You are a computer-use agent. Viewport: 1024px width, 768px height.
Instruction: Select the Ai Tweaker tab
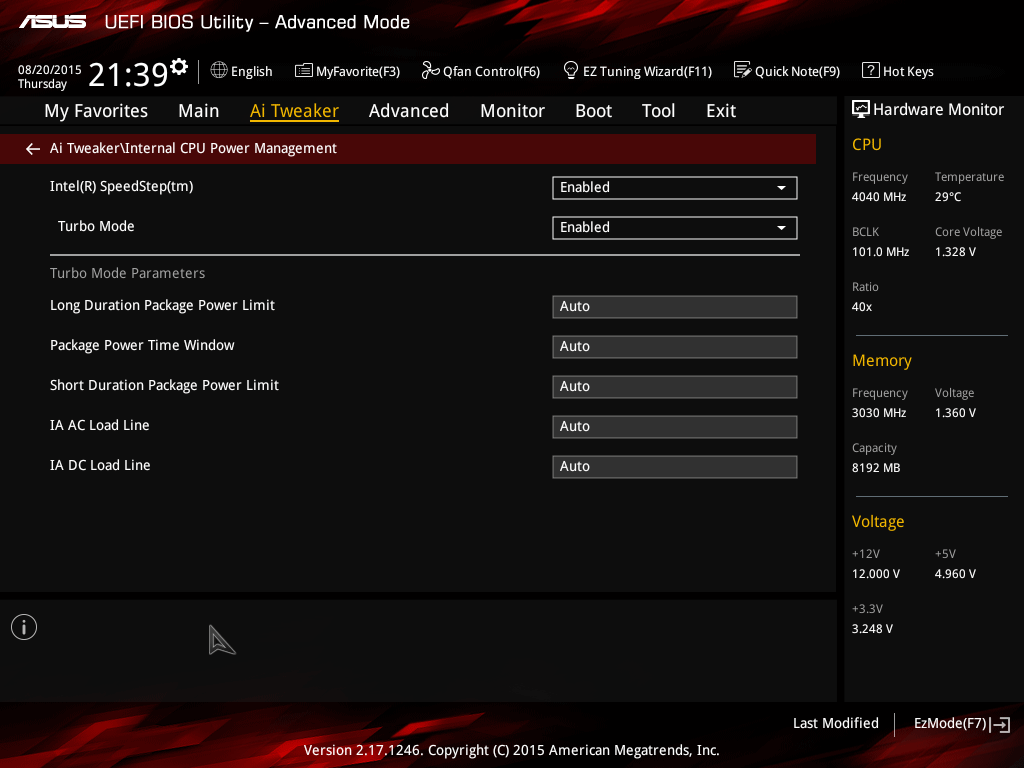tap(294, 111)
